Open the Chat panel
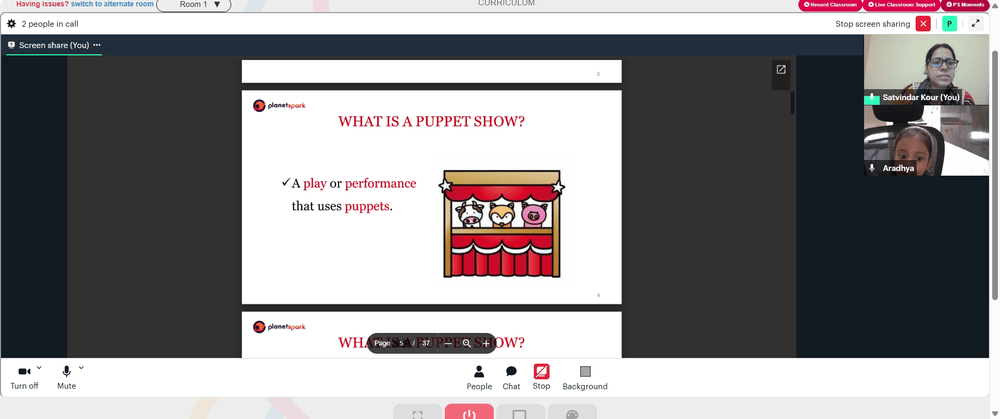This screenshot has width=1000, height=419. point(511,378)
